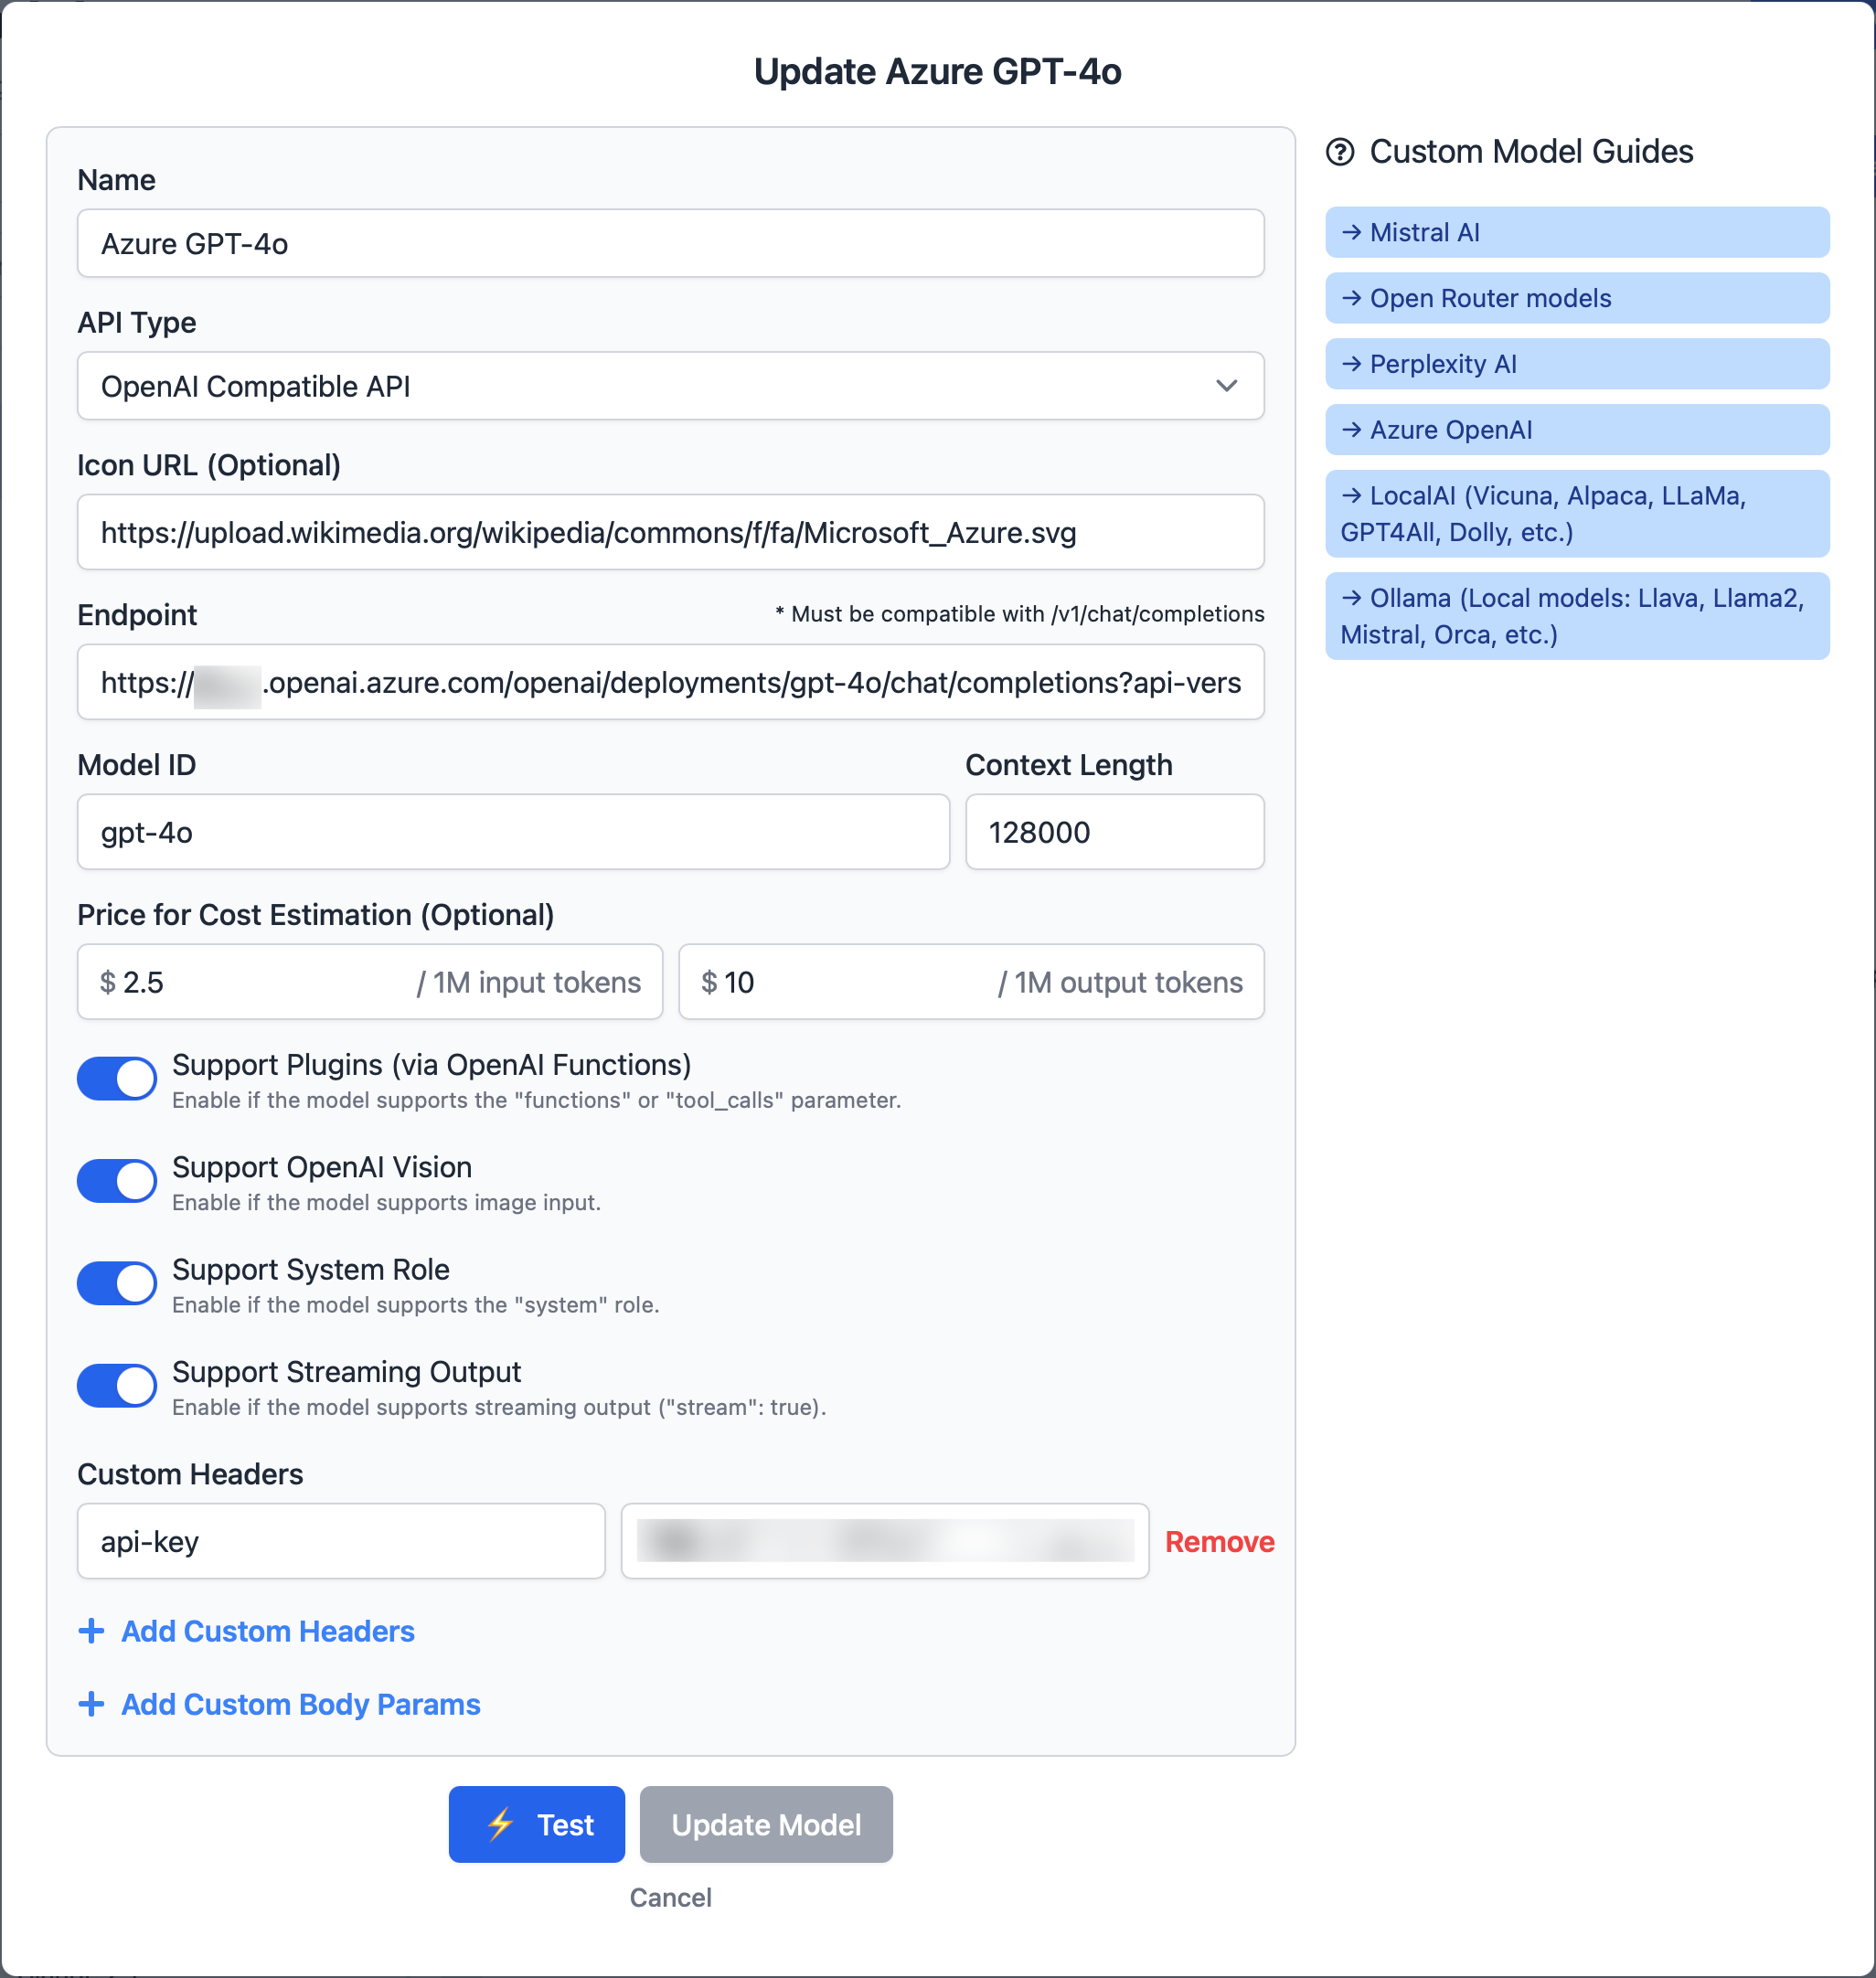Screen dimensions: 1876x1978
Task: Click the Update Model button
Action: pos(766,1825)
